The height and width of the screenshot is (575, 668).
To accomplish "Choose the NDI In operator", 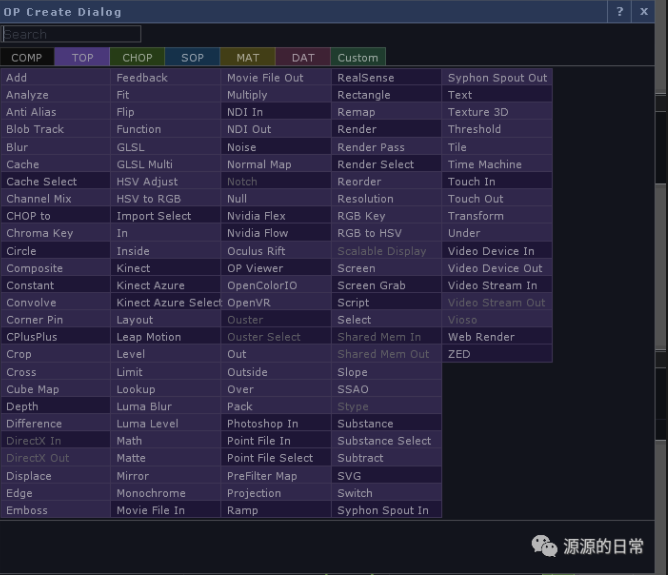I will click(x=276, y=112).
